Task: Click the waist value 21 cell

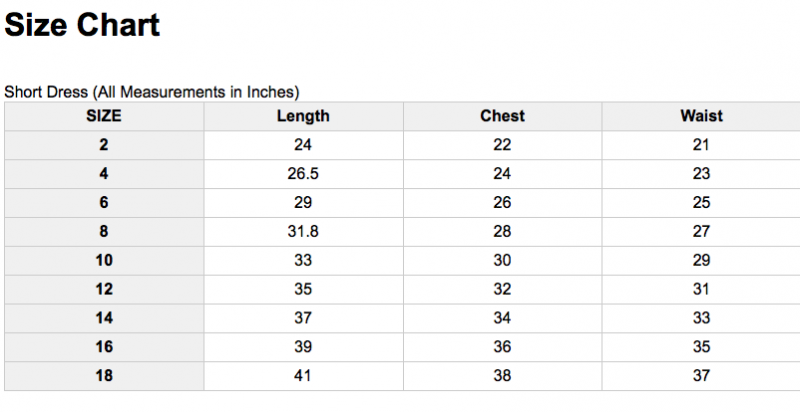Action: click(x=701, y=145)
